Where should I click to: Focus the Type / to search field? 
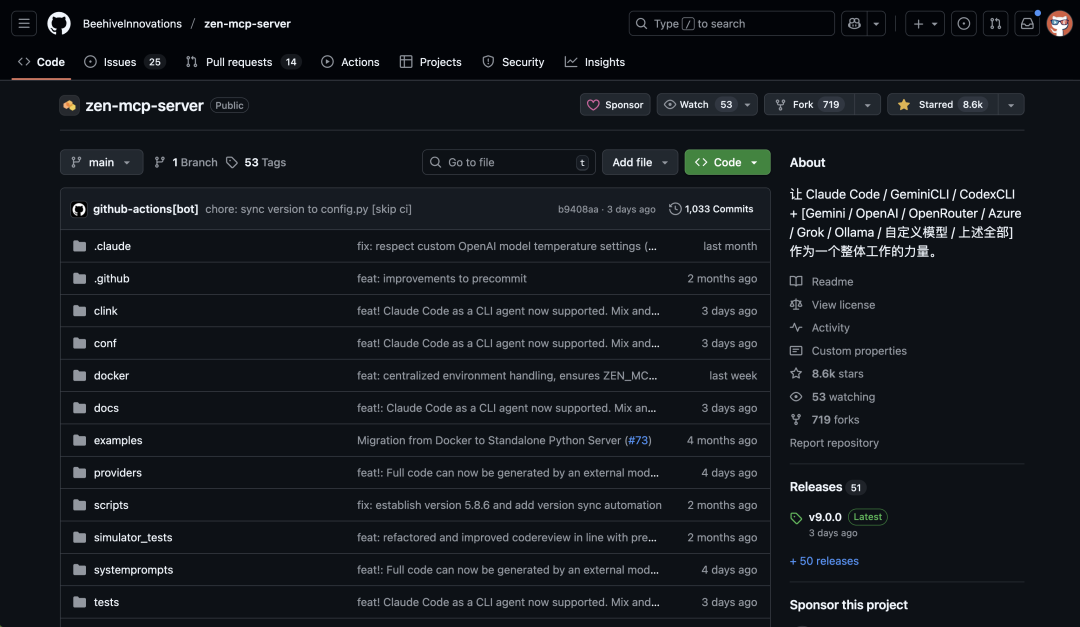click(x=731, y=23)
